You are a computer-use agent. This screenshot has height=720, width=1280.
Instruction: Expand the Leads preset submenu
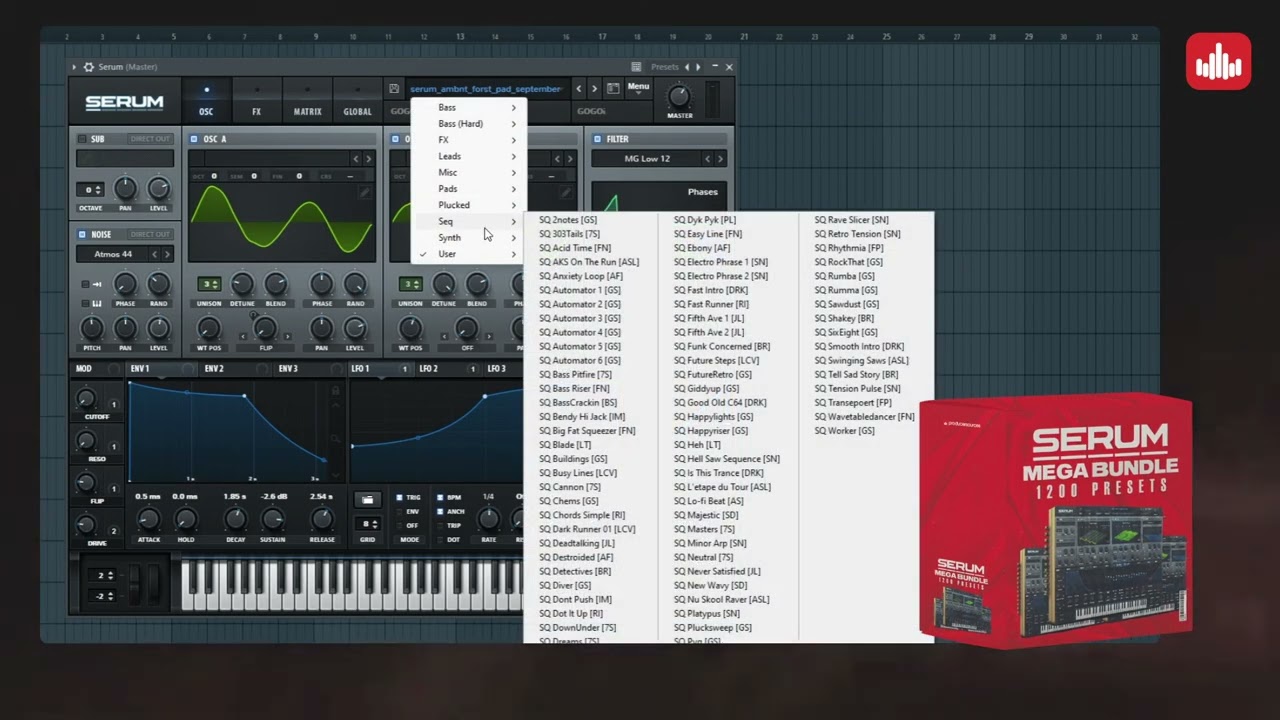tap(468, 156)
